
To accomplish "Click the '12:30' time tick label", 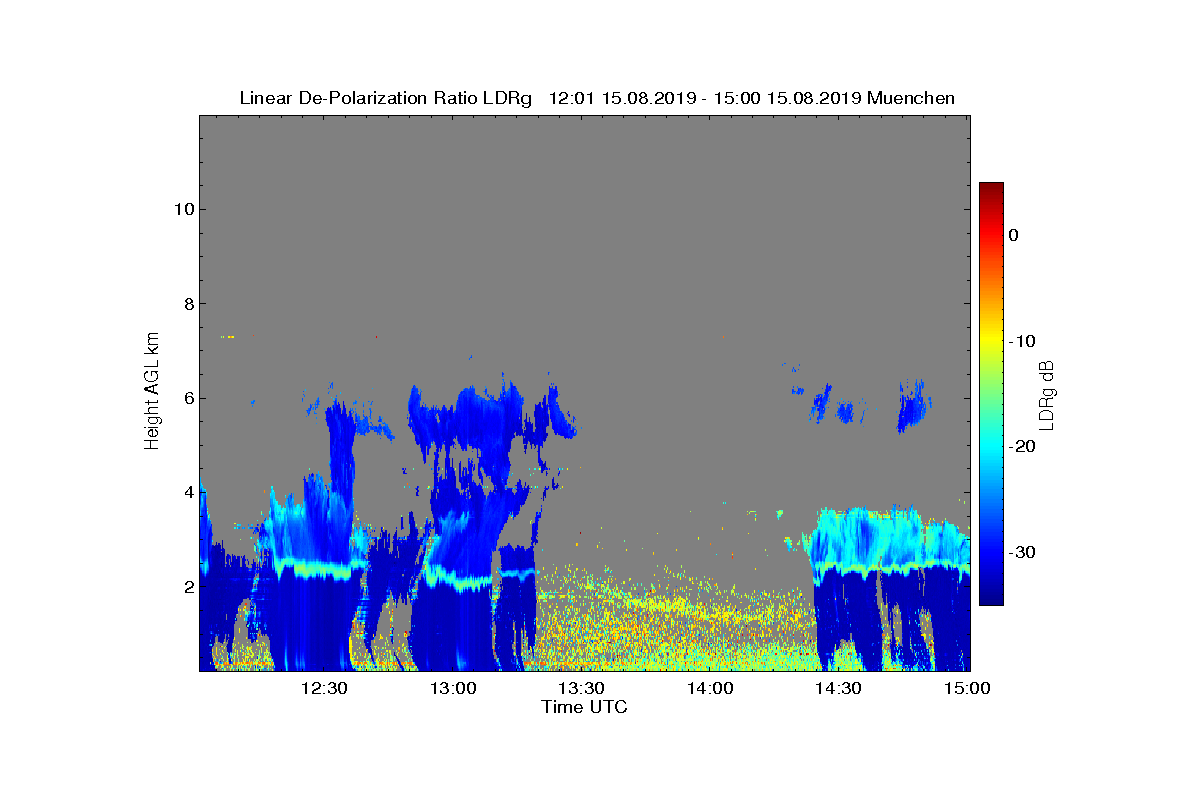I will [x=324, y=688].
